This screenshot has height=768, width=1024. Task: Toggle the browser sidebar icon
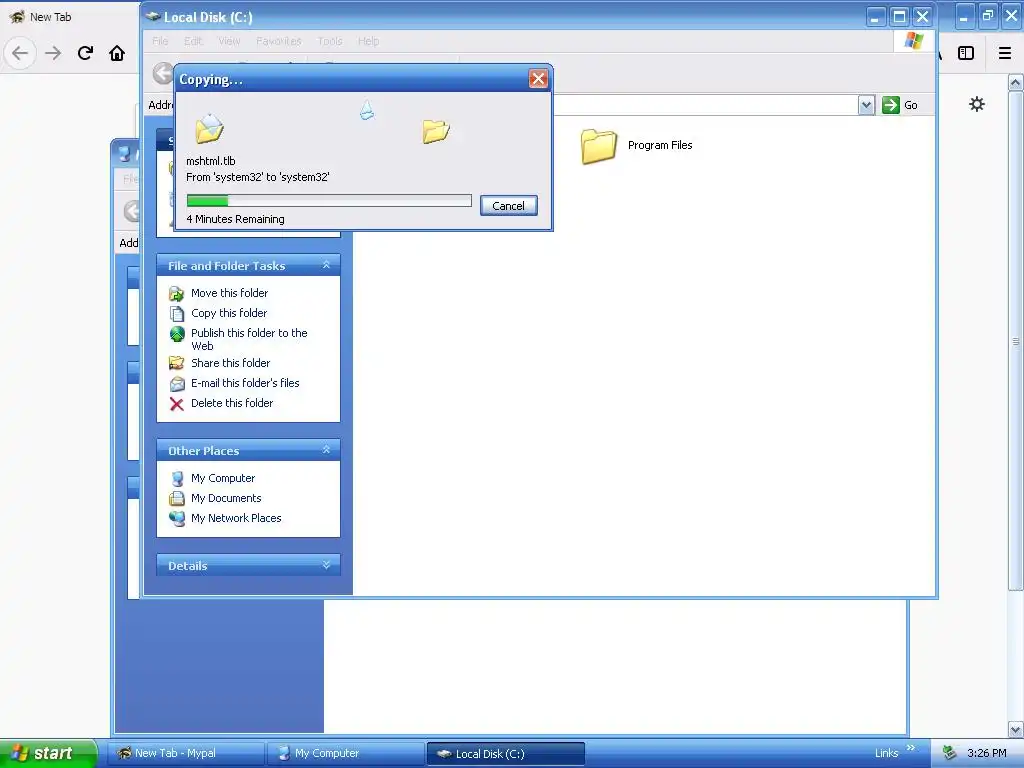966,53
